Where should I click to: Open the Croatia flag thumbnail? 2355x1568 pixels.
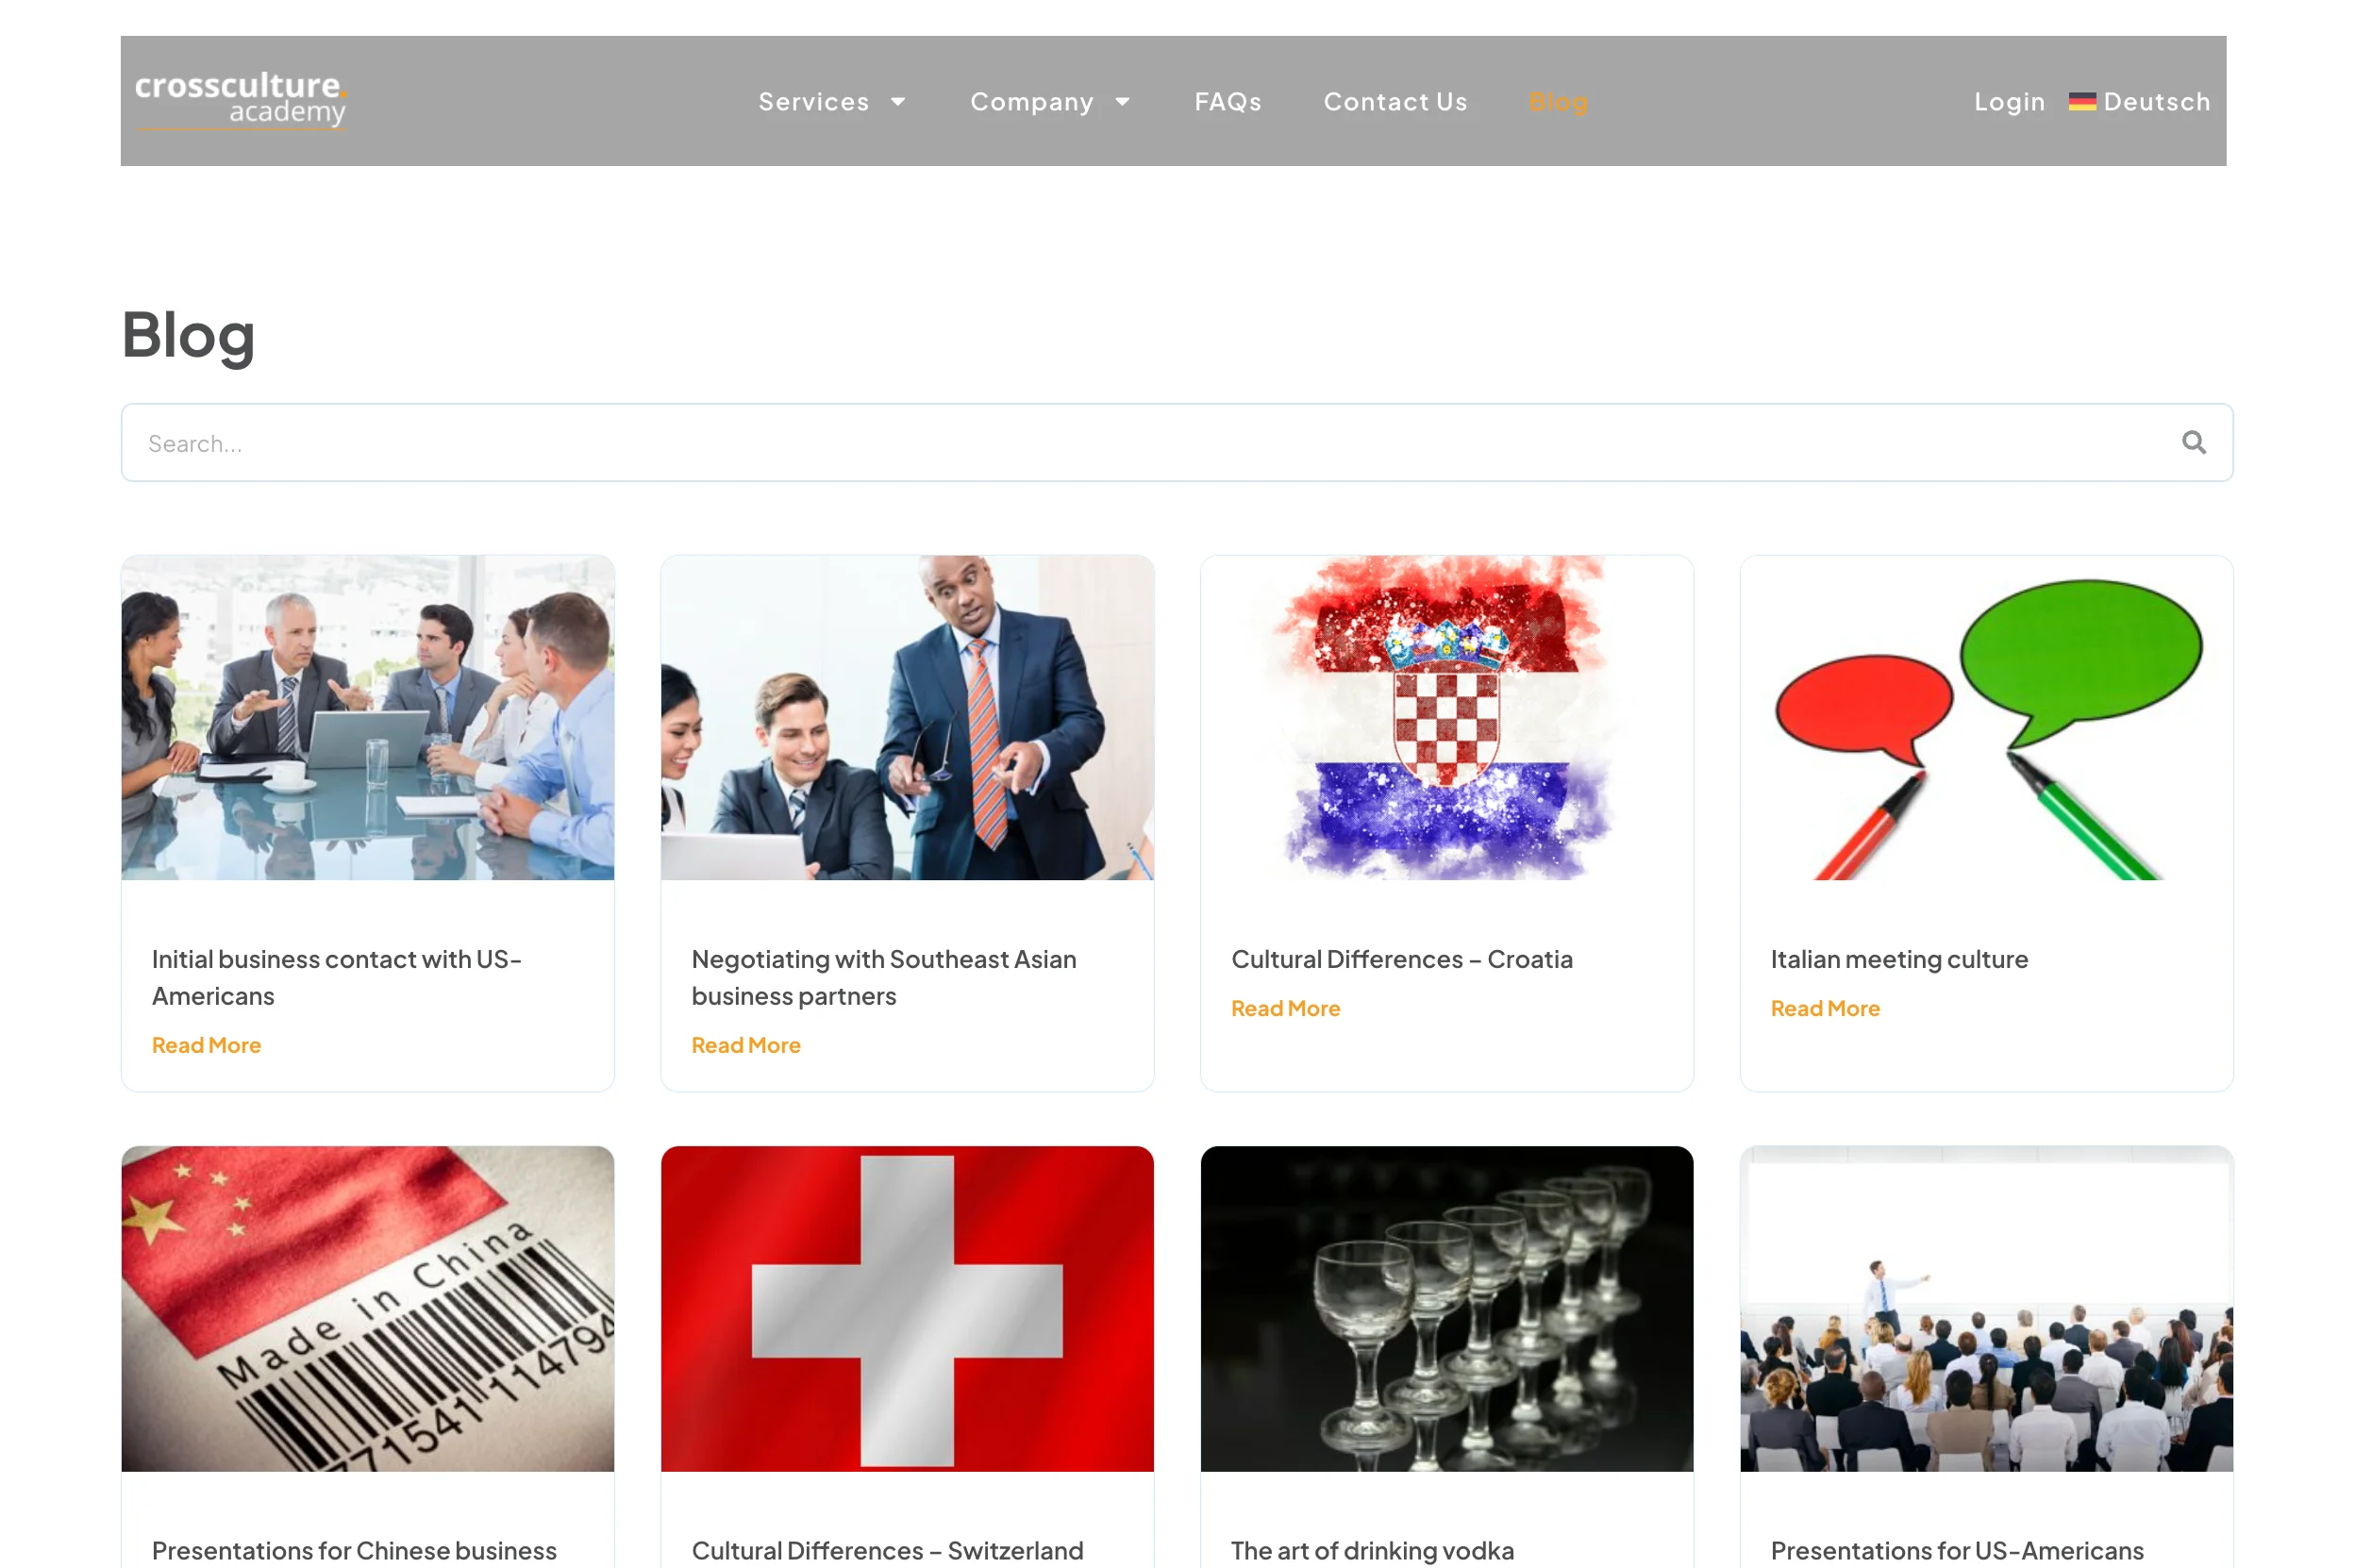(x=1445, y=717)
